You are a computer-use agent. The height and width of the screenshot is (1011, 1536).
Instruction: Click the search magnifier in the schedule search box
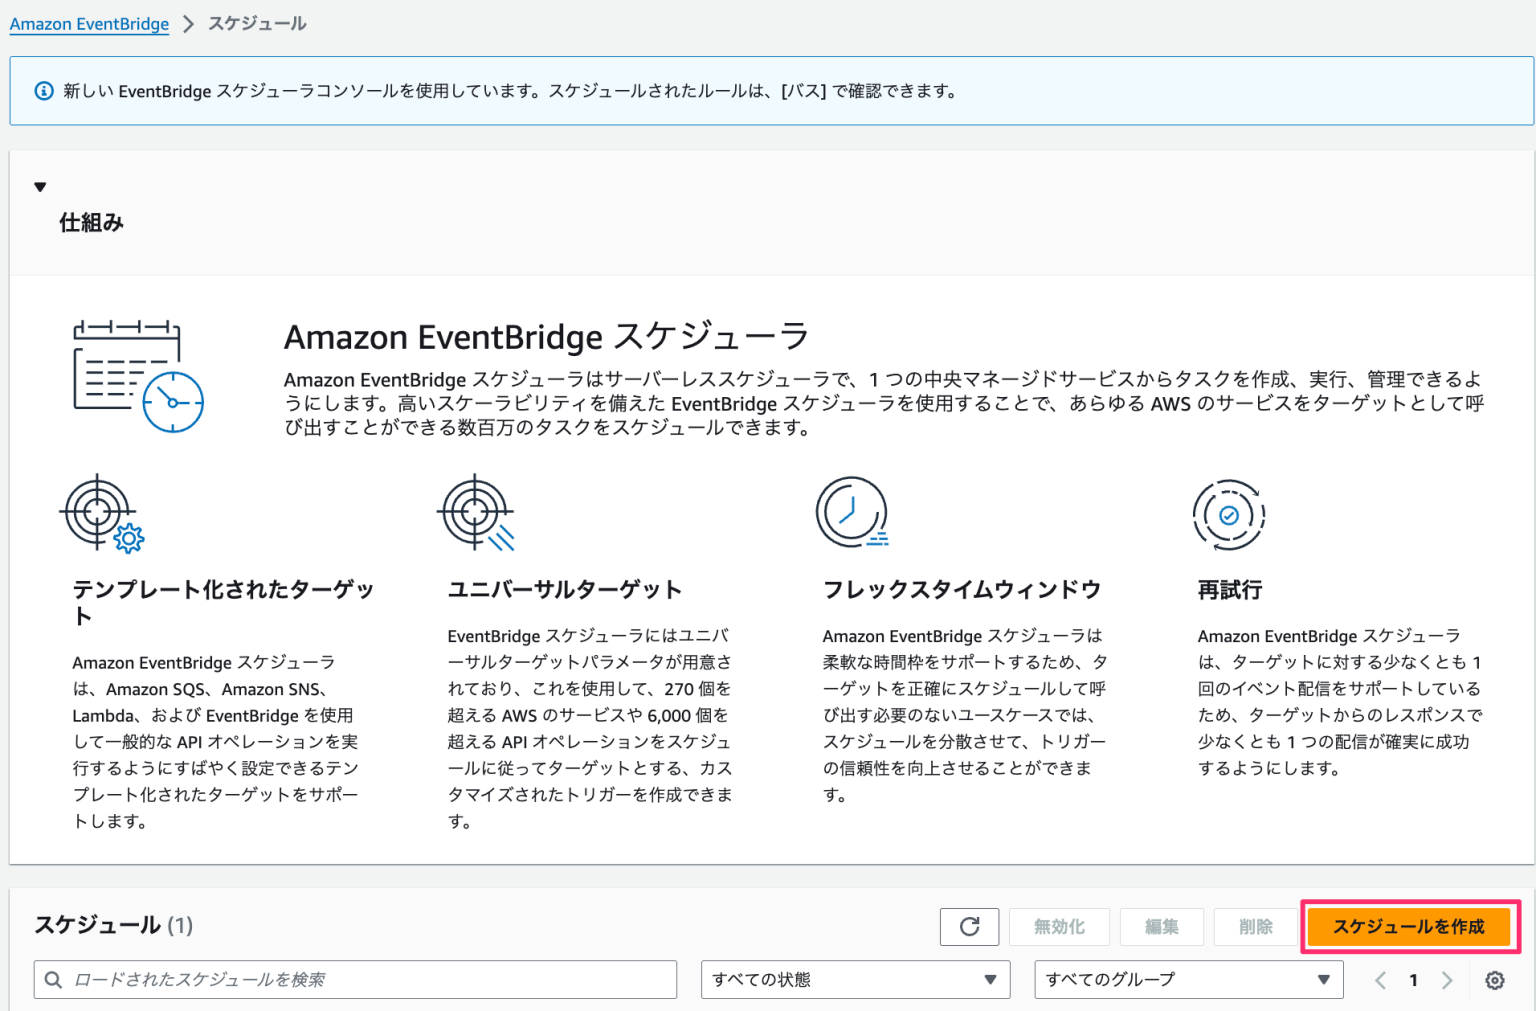(x=56, y=980)
